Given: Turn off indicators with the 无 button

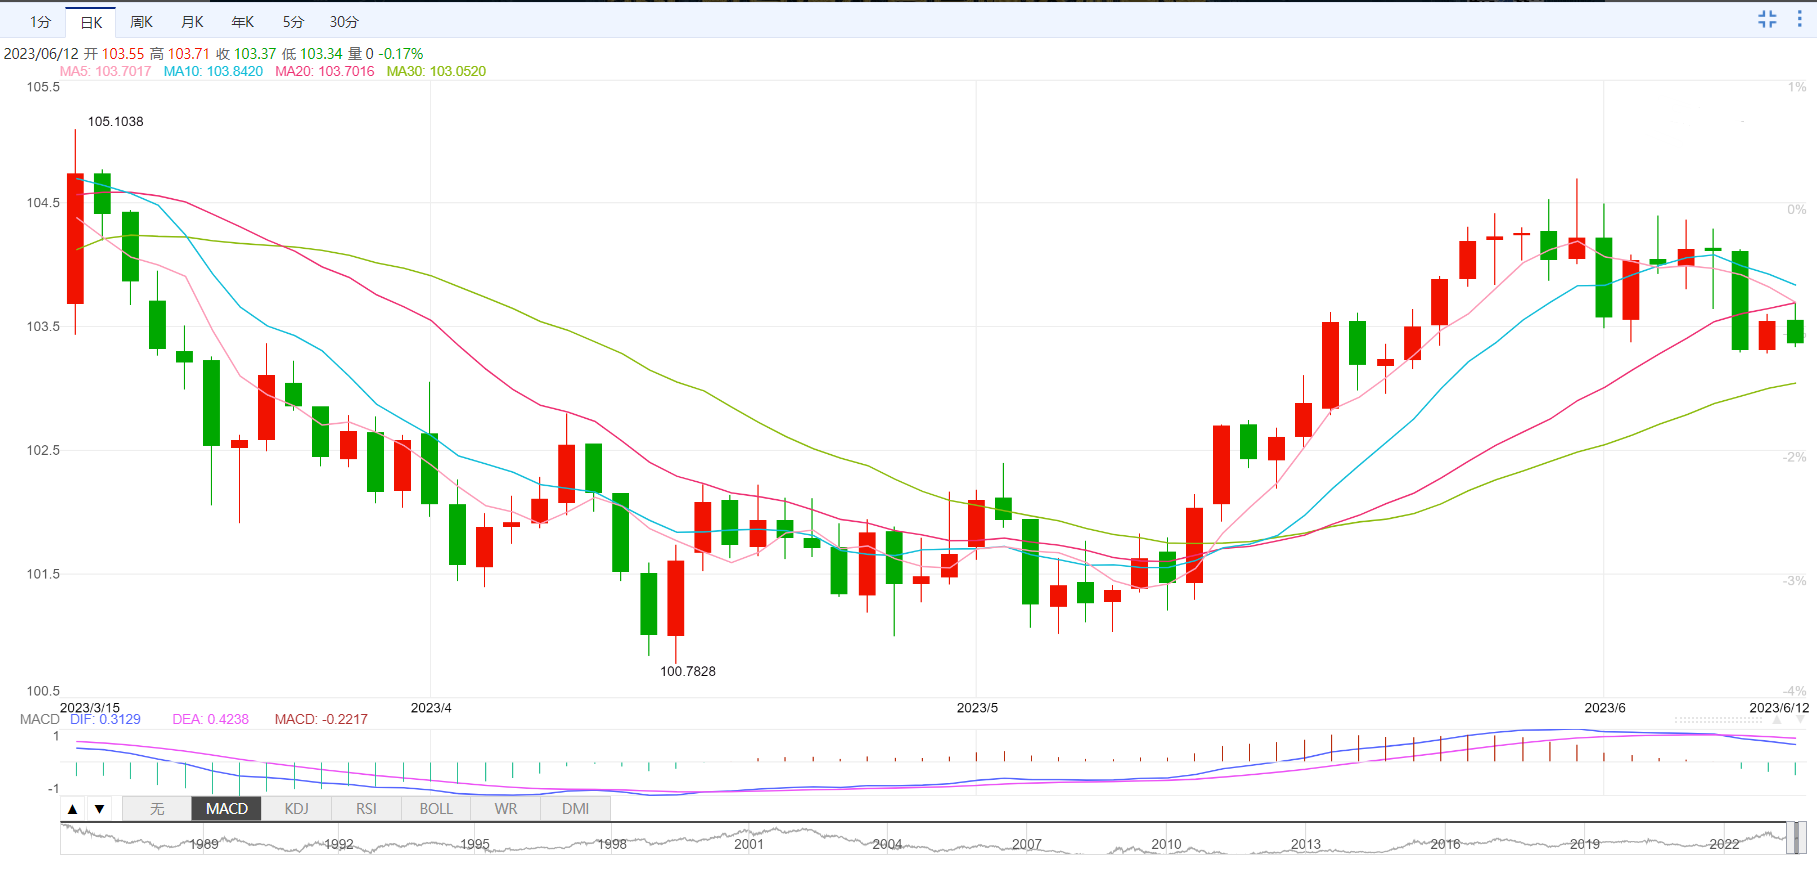Looking at the screenshot, I should pyautogui.click(x=157, y=809).
